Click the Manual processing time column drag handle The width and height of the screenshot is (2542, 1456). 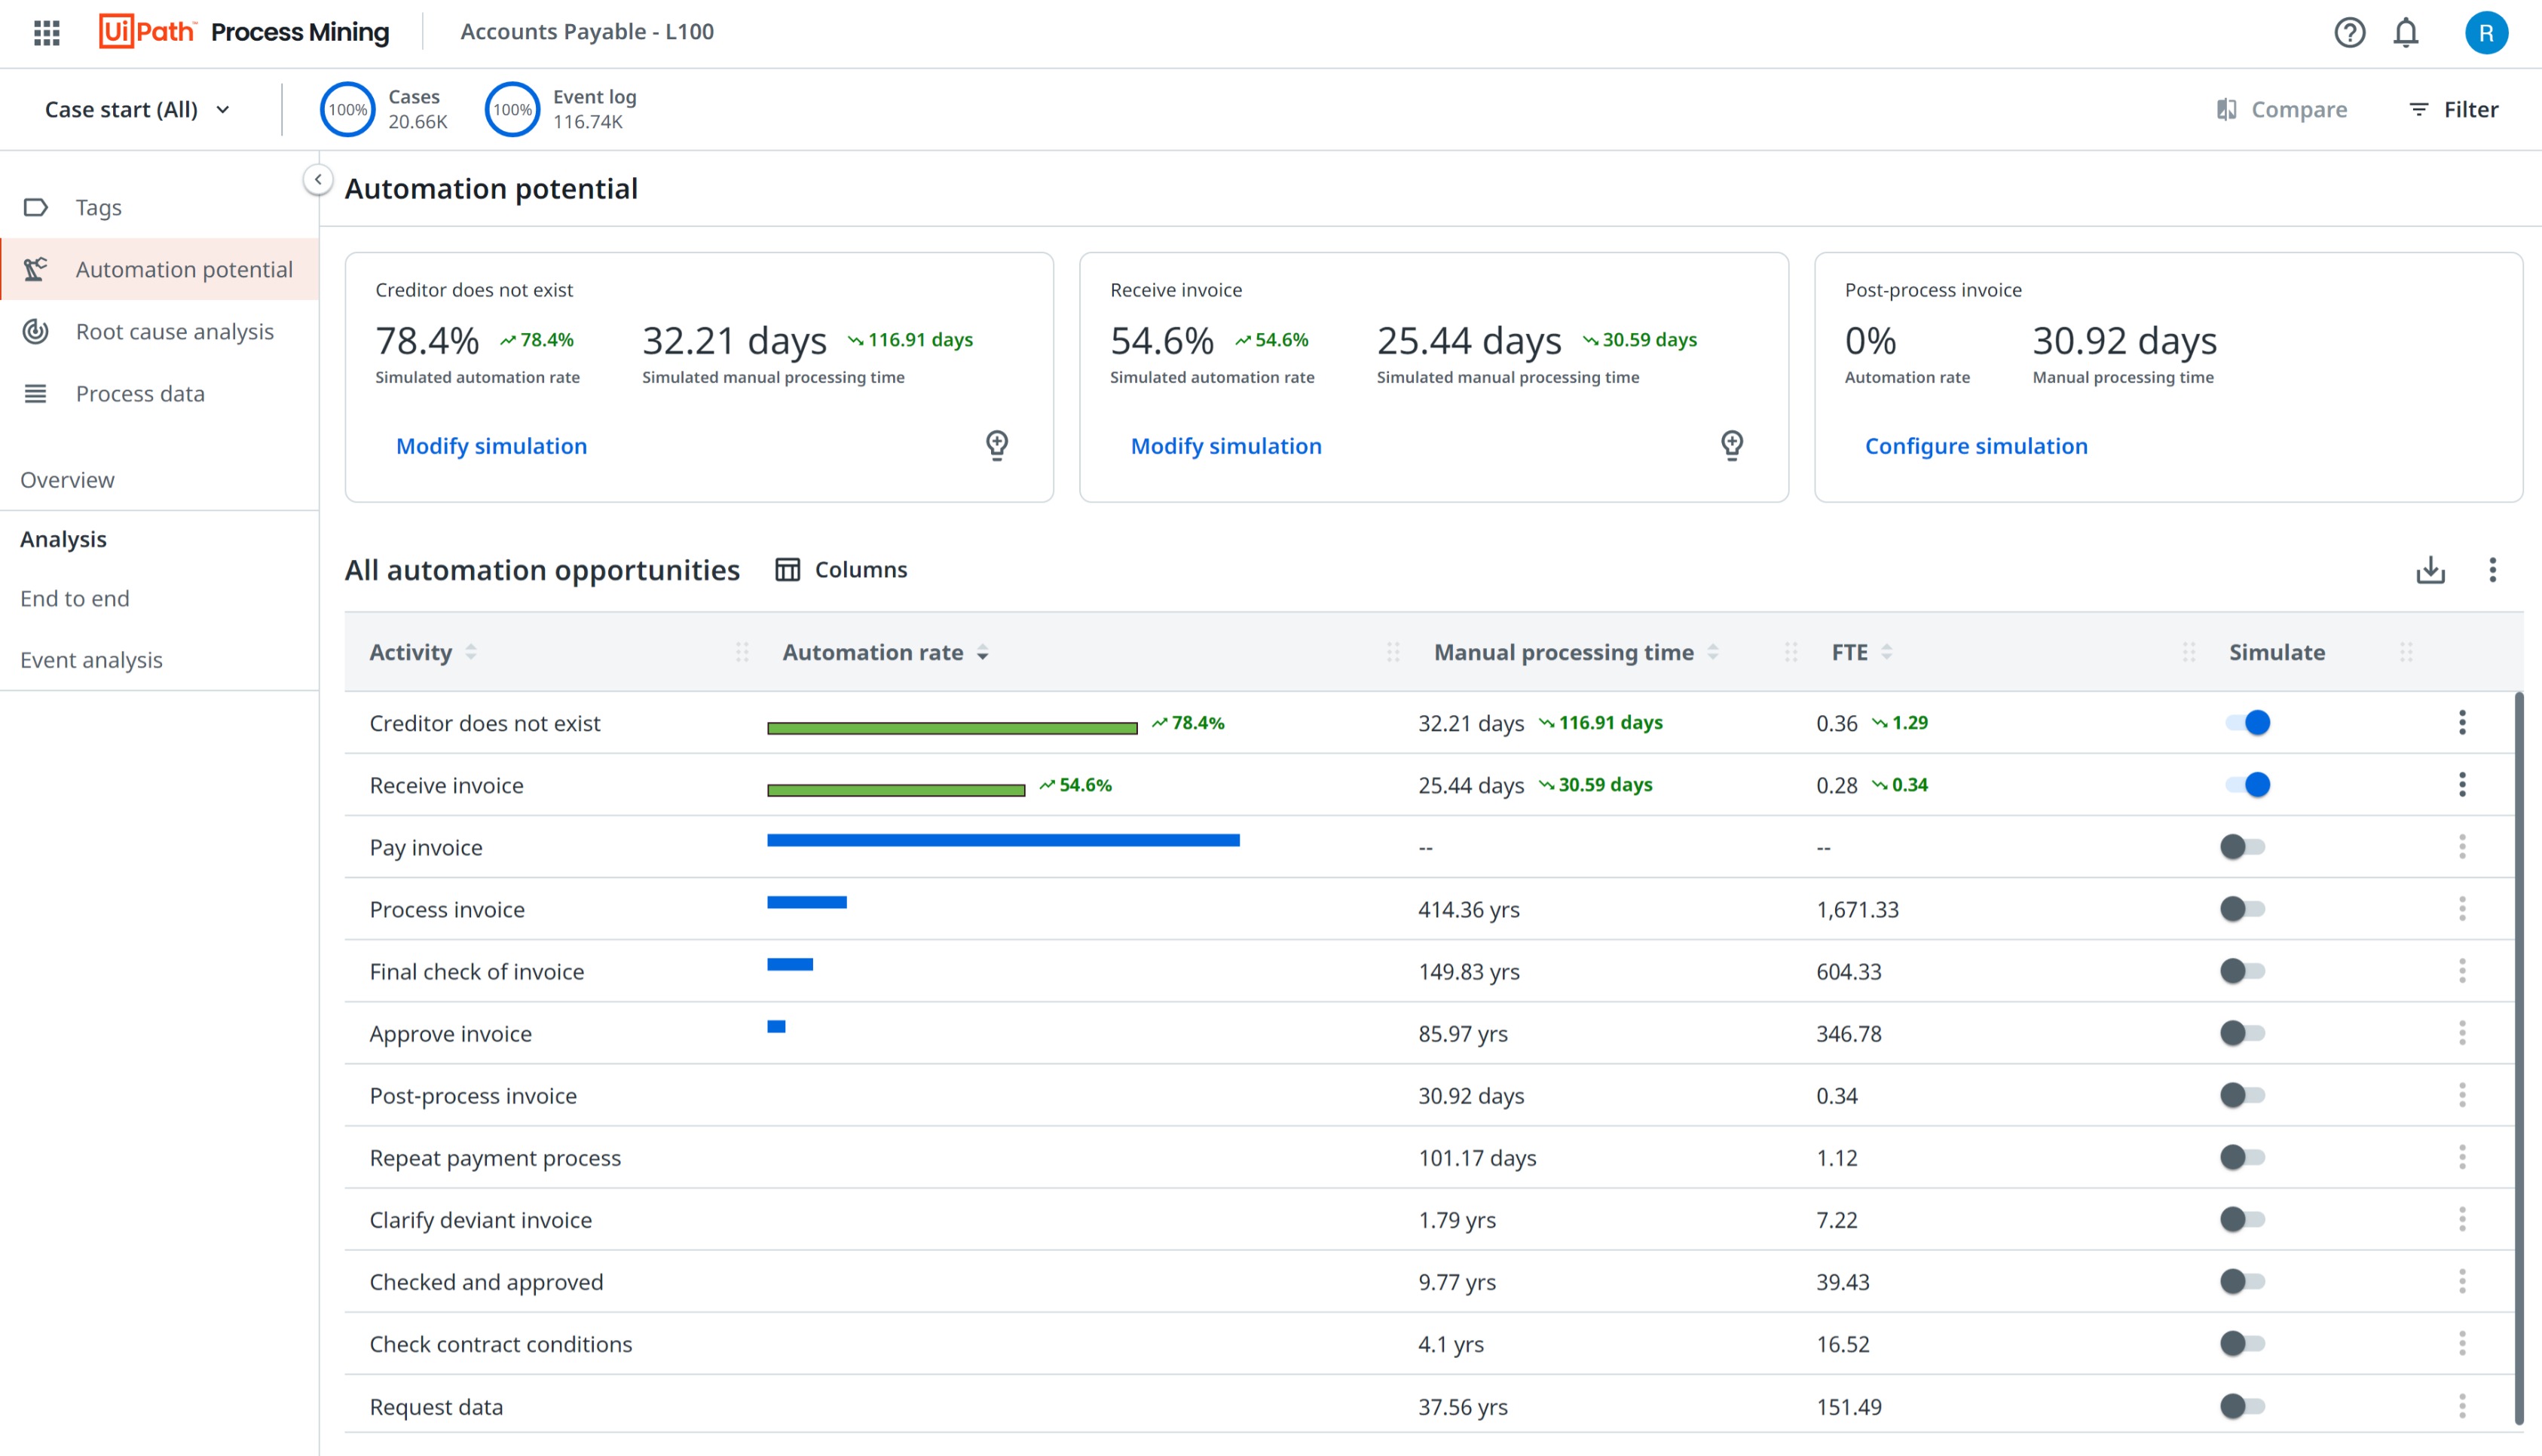tap(1791, 652)
